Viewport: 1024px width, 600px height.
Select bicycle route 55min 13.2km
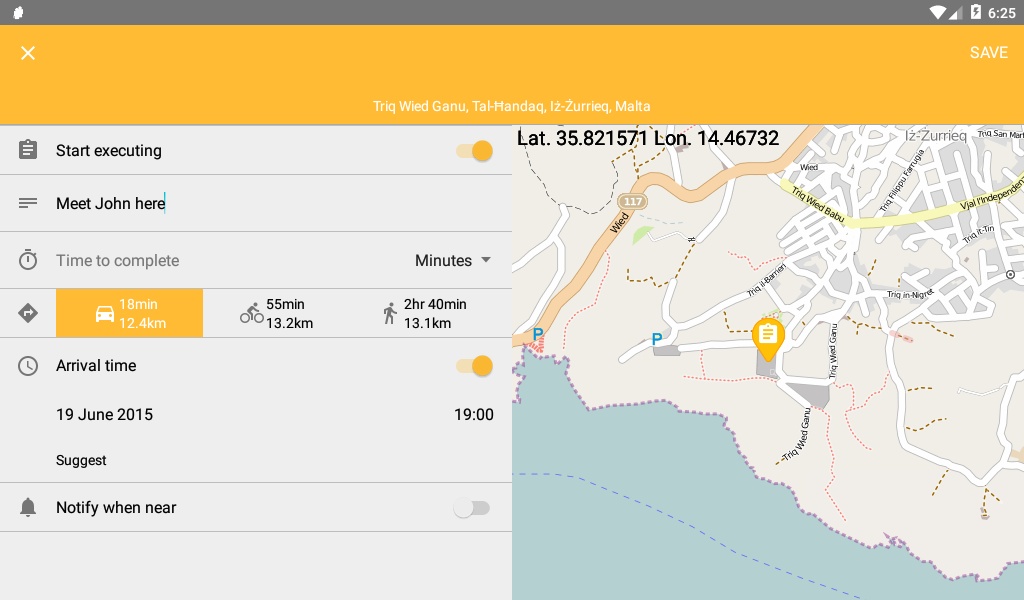tap(276, 313)
